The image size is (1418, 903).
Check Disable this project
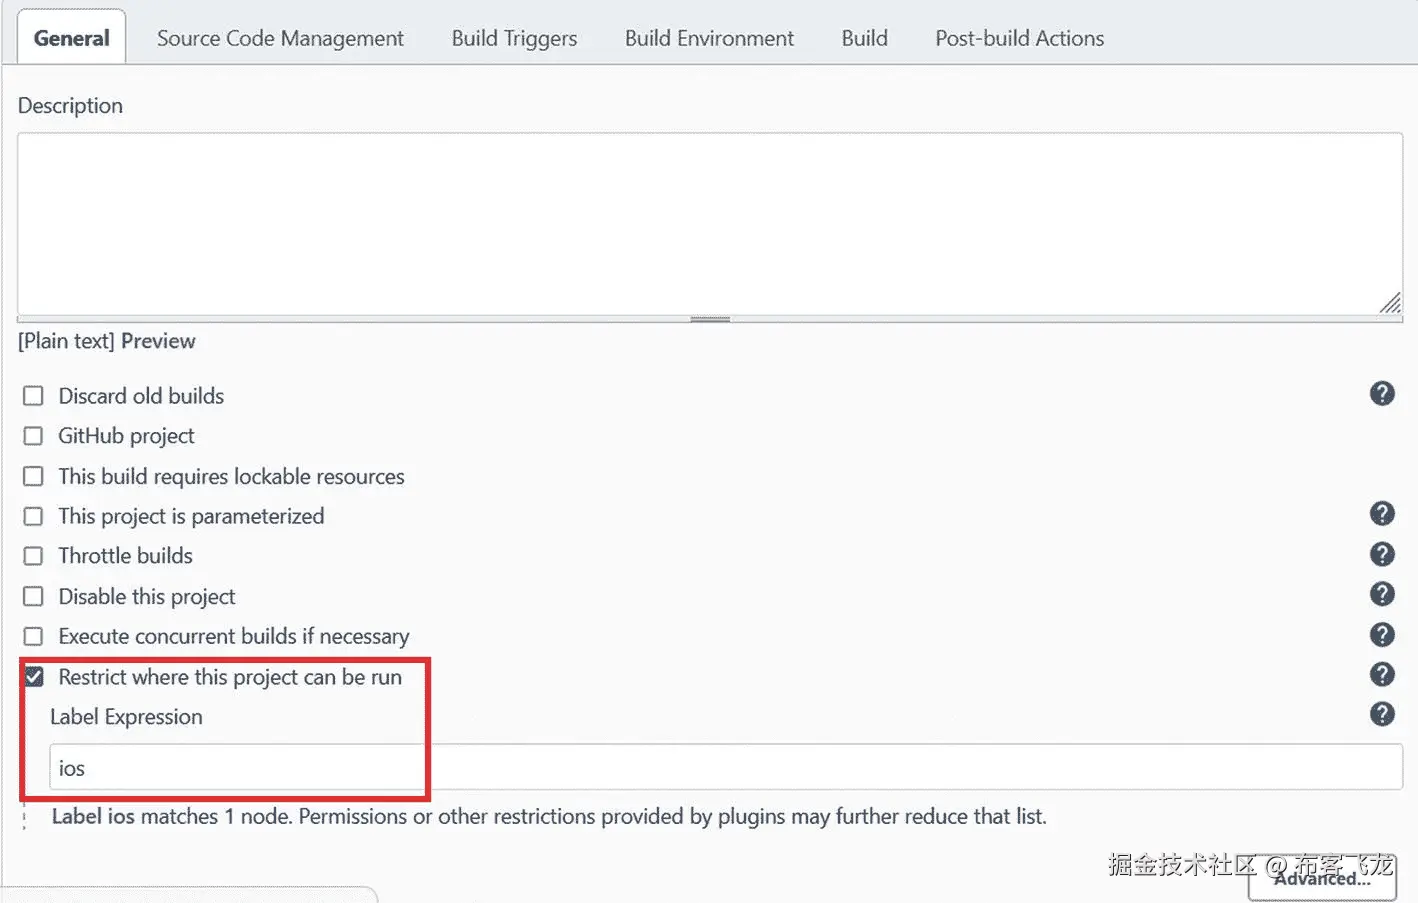pos(33,596)
